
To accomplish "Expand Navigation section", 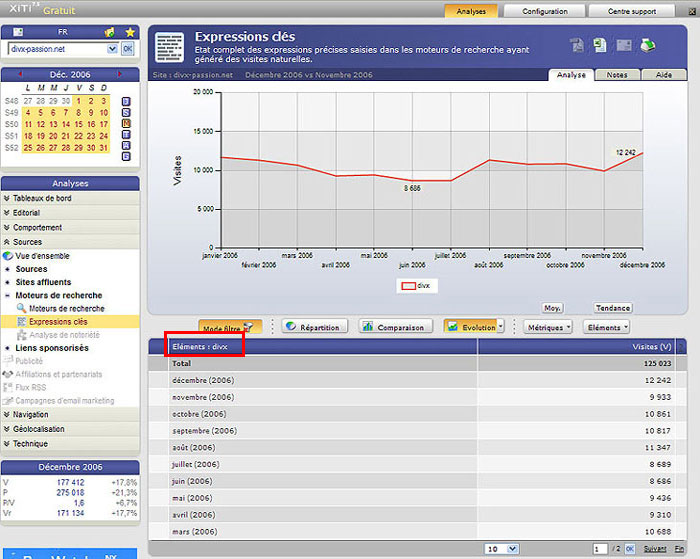I will [x=70, y=415].
